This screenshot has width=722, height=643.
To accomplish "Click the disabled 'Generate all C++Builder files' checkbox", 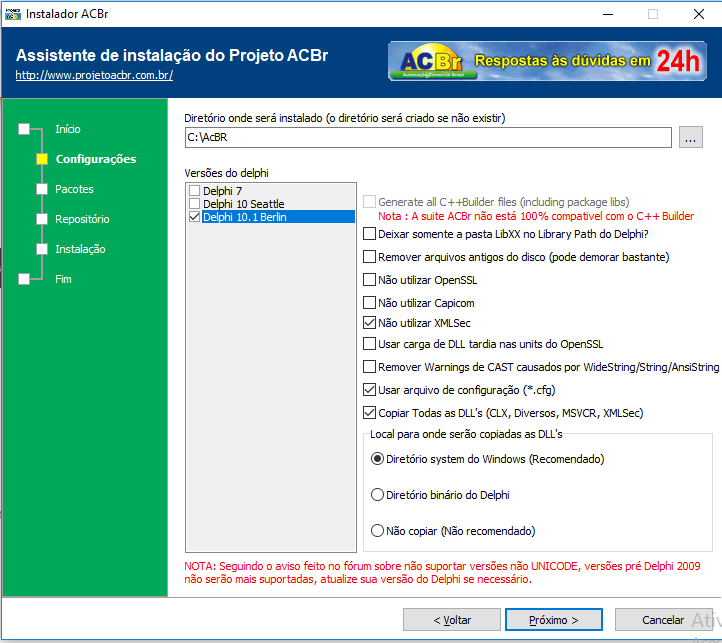I will point(369,202).
